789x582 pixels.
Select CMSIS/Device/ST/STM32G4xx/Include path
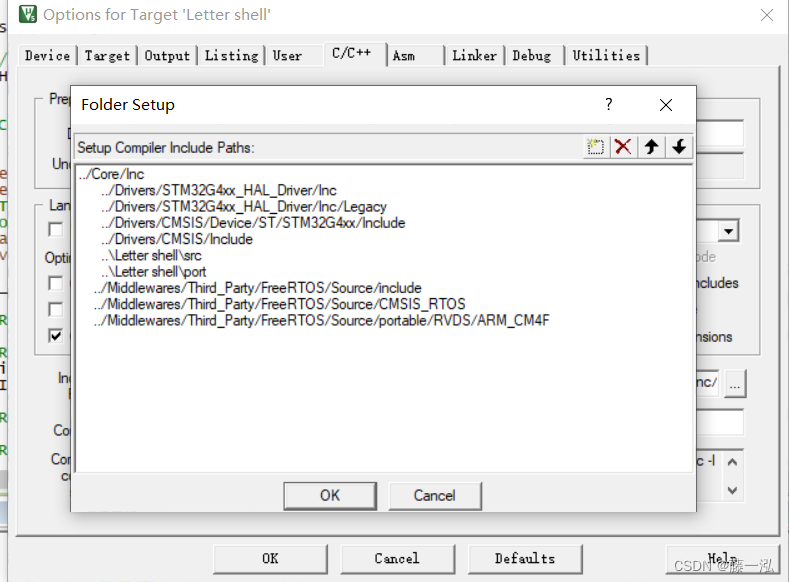[x=253, y=222]
